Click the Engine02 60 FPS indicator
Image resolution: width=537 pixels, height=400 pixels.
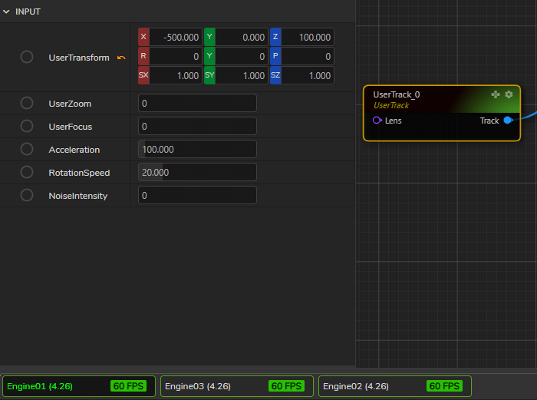point(444,386)
